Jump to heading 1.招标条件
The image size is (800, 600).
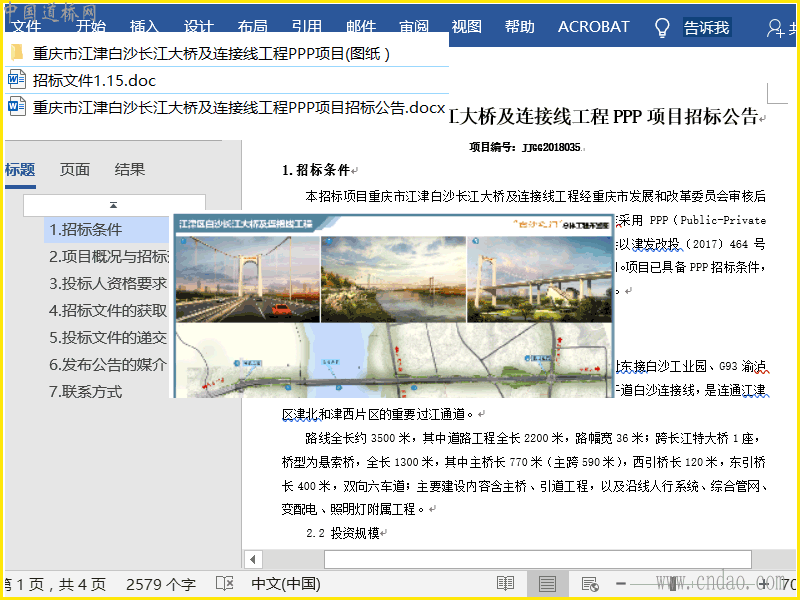pos(86,230)
